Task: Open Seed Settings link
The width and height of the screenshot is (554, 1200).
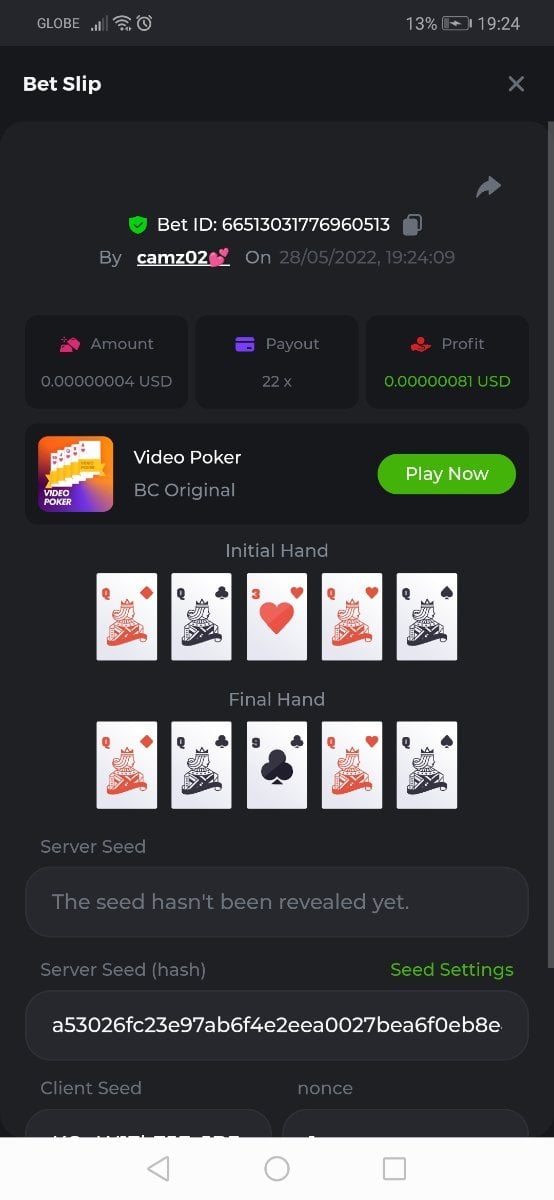Action: point(452,970)
